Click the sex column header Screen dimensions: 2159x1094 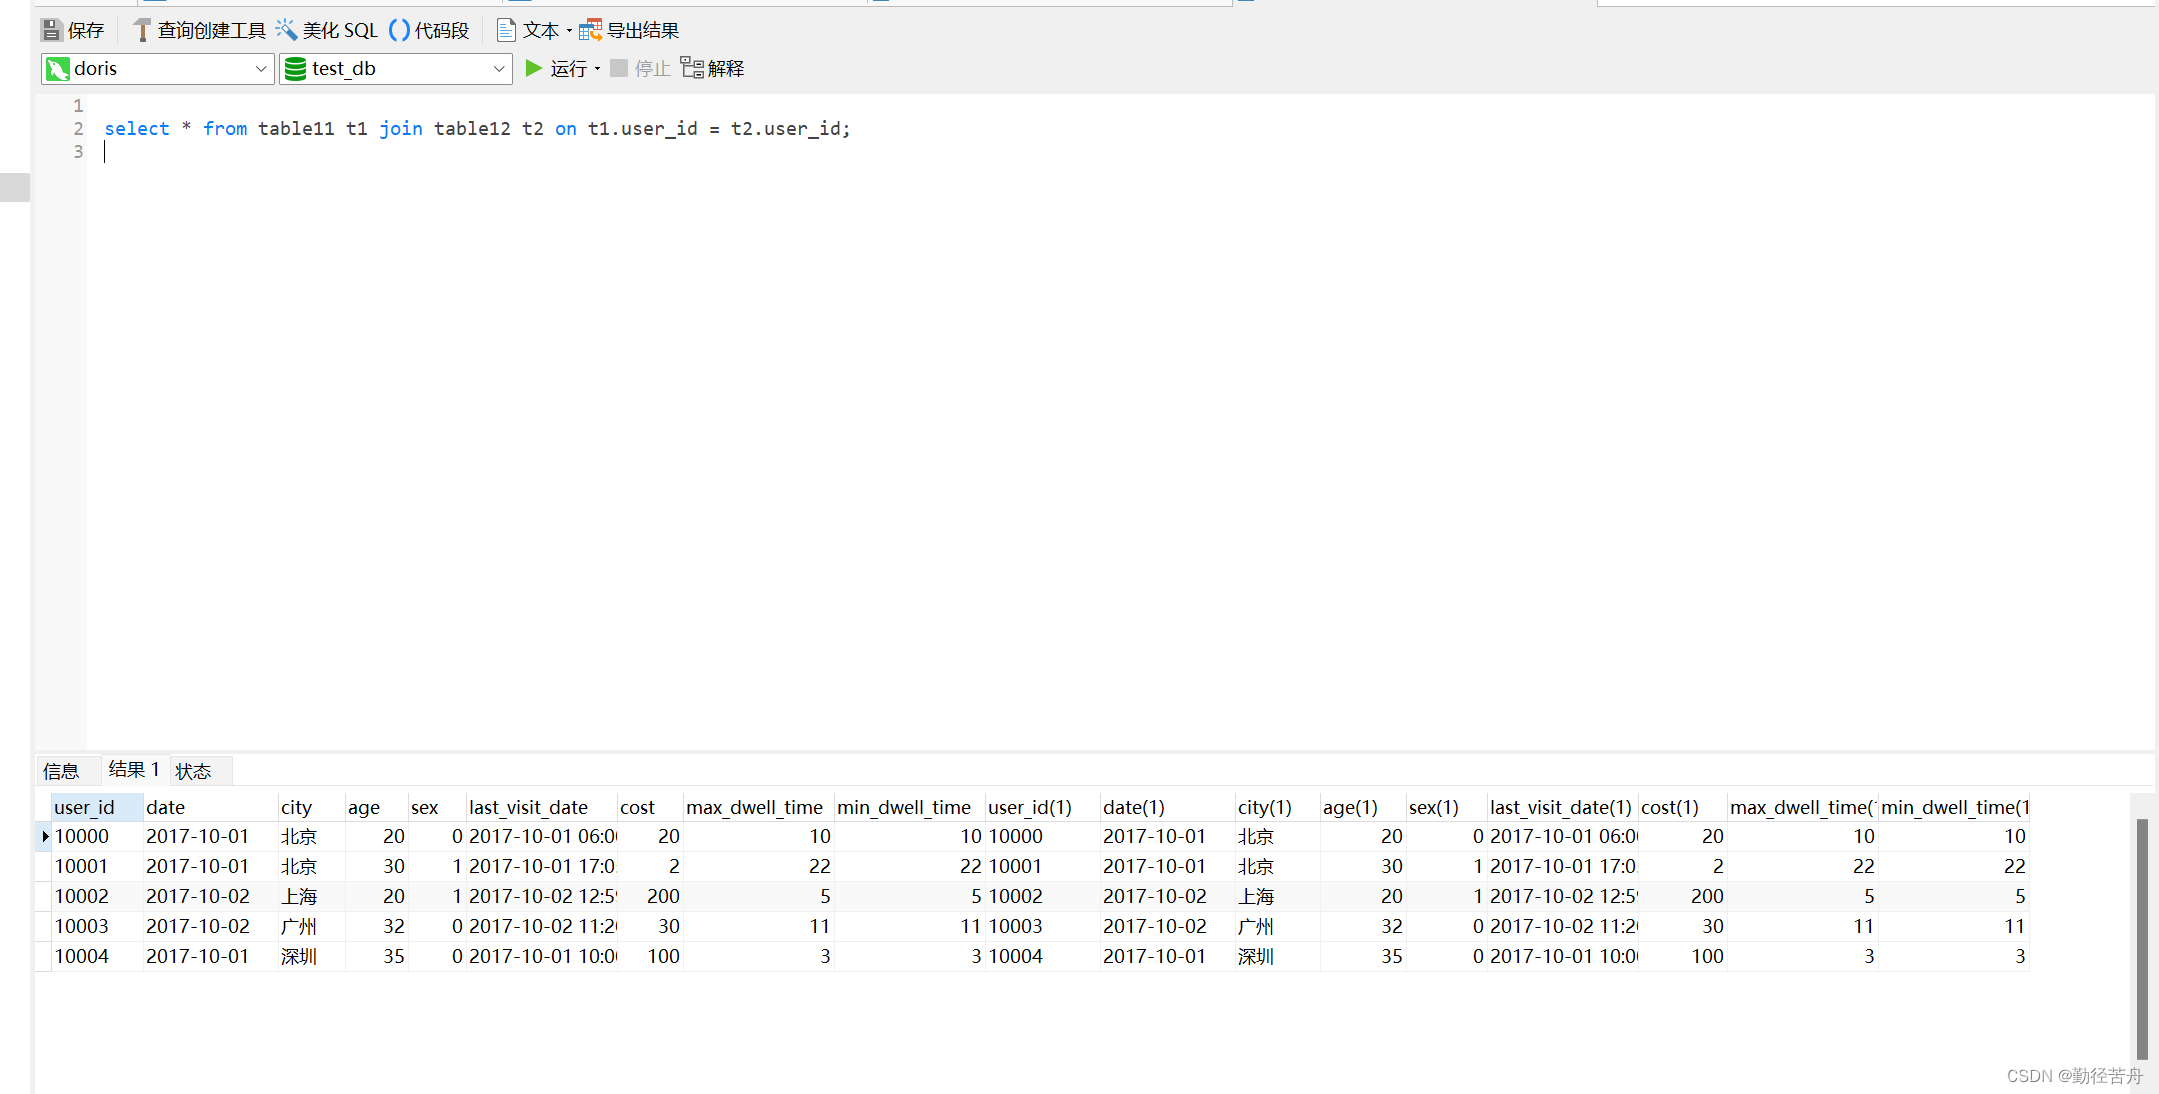pos(437,807)
